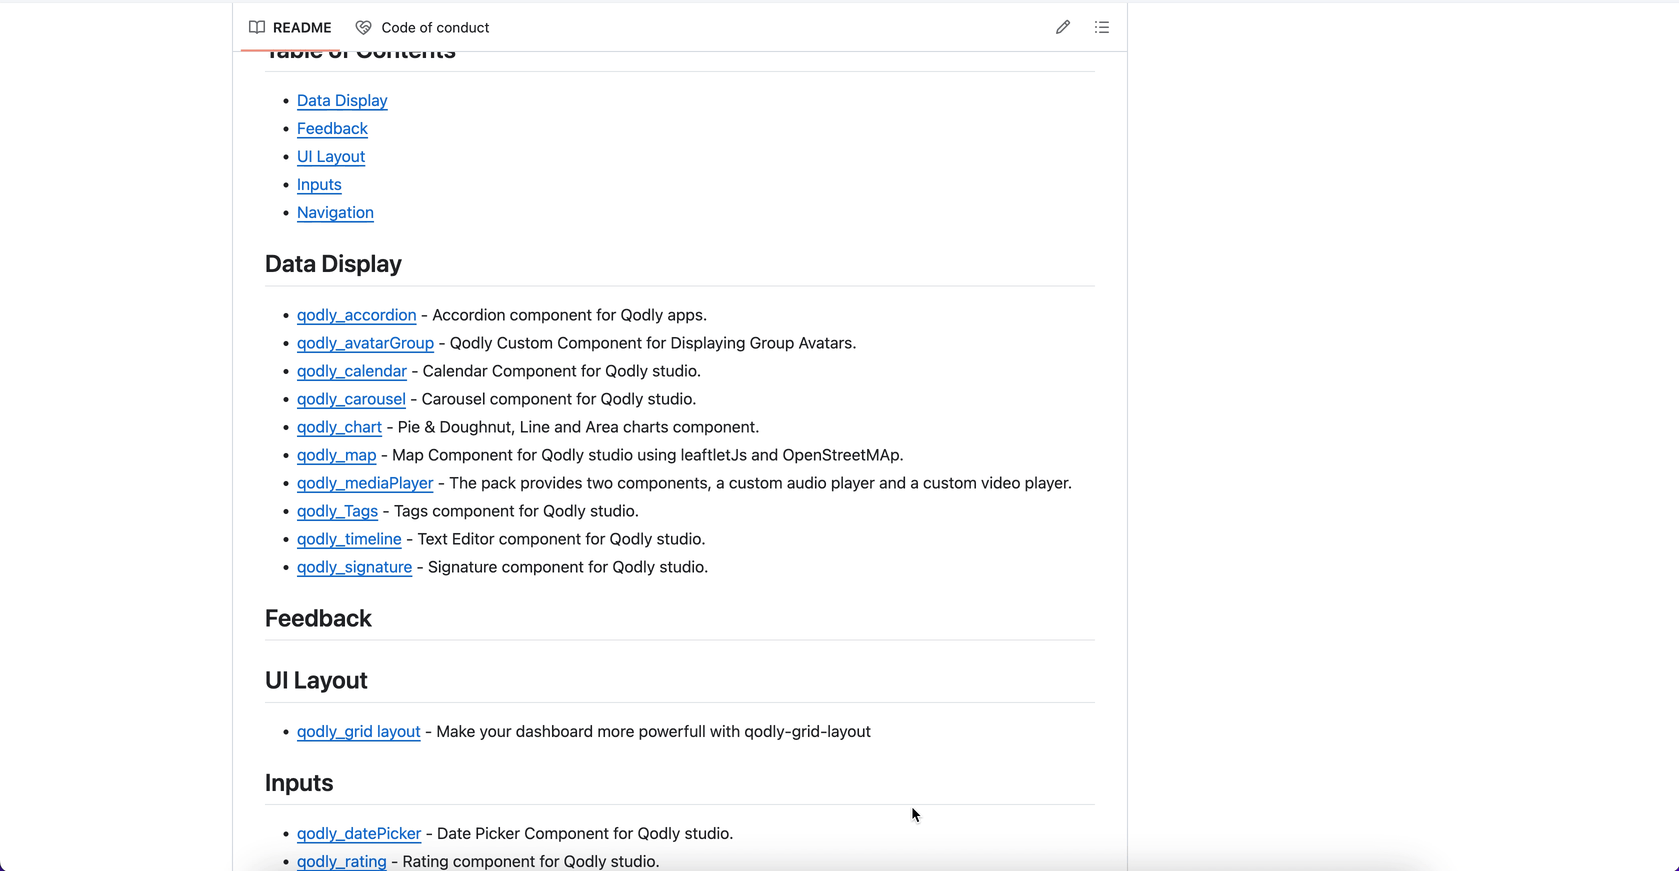Jump to Data Display in contents
This screenshot has height=871, width=1679.
point(342,101)
